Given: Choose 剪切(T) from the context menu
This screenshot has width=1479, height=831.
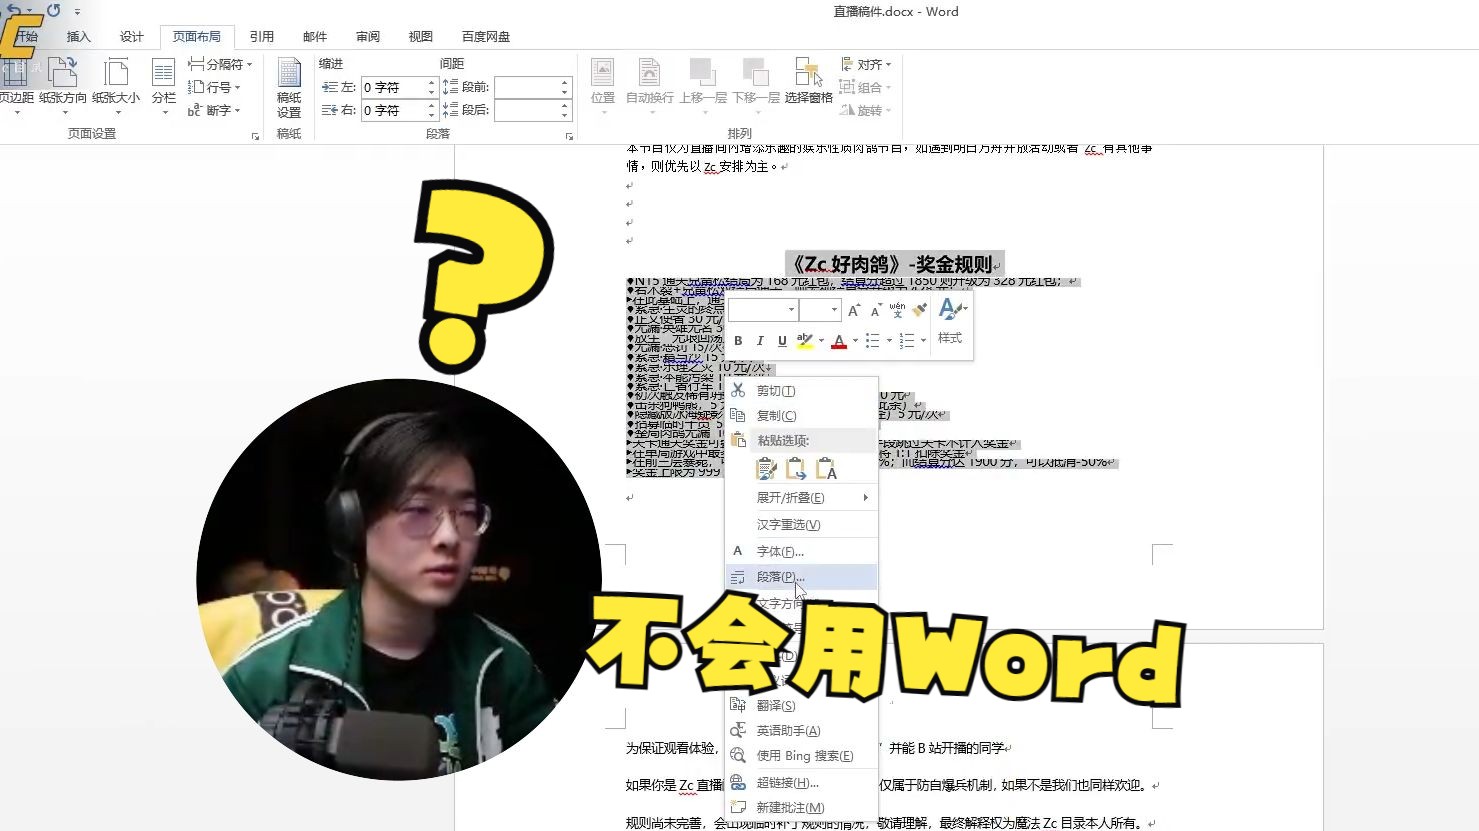Looking at the screenshot, I should 801,391.
